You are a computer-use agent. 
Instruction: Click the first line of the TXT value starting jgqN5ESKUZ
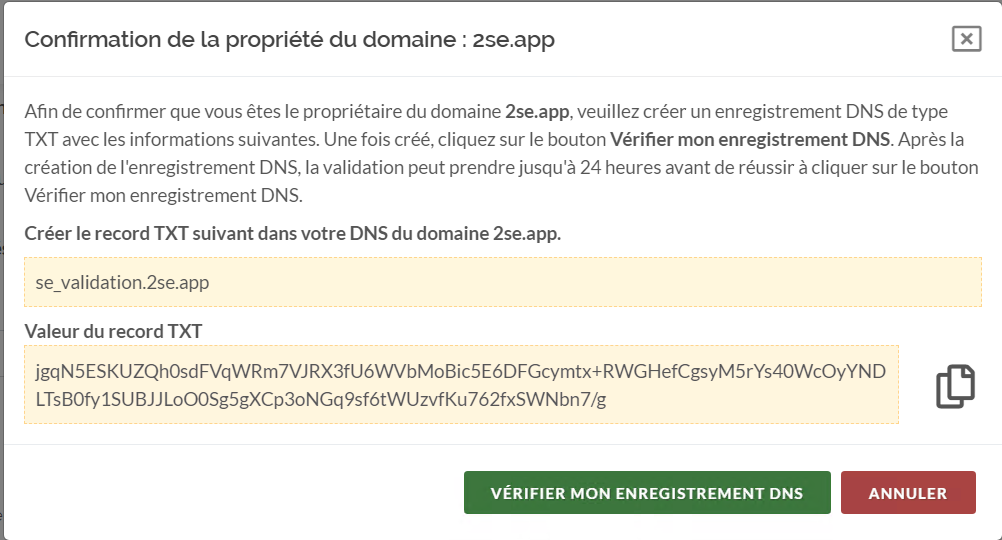(460, 372)
